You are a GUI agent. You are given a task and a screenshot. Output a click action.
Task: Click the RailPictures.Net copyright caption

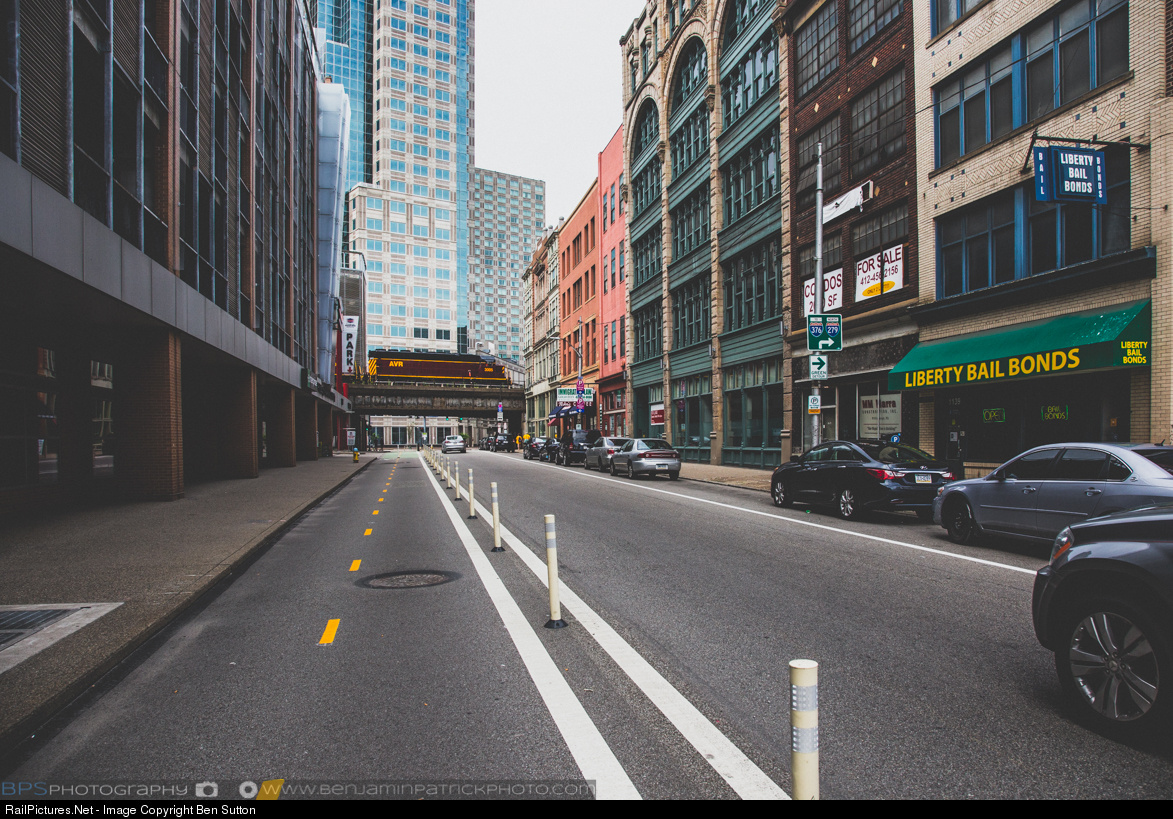[130, 810]
